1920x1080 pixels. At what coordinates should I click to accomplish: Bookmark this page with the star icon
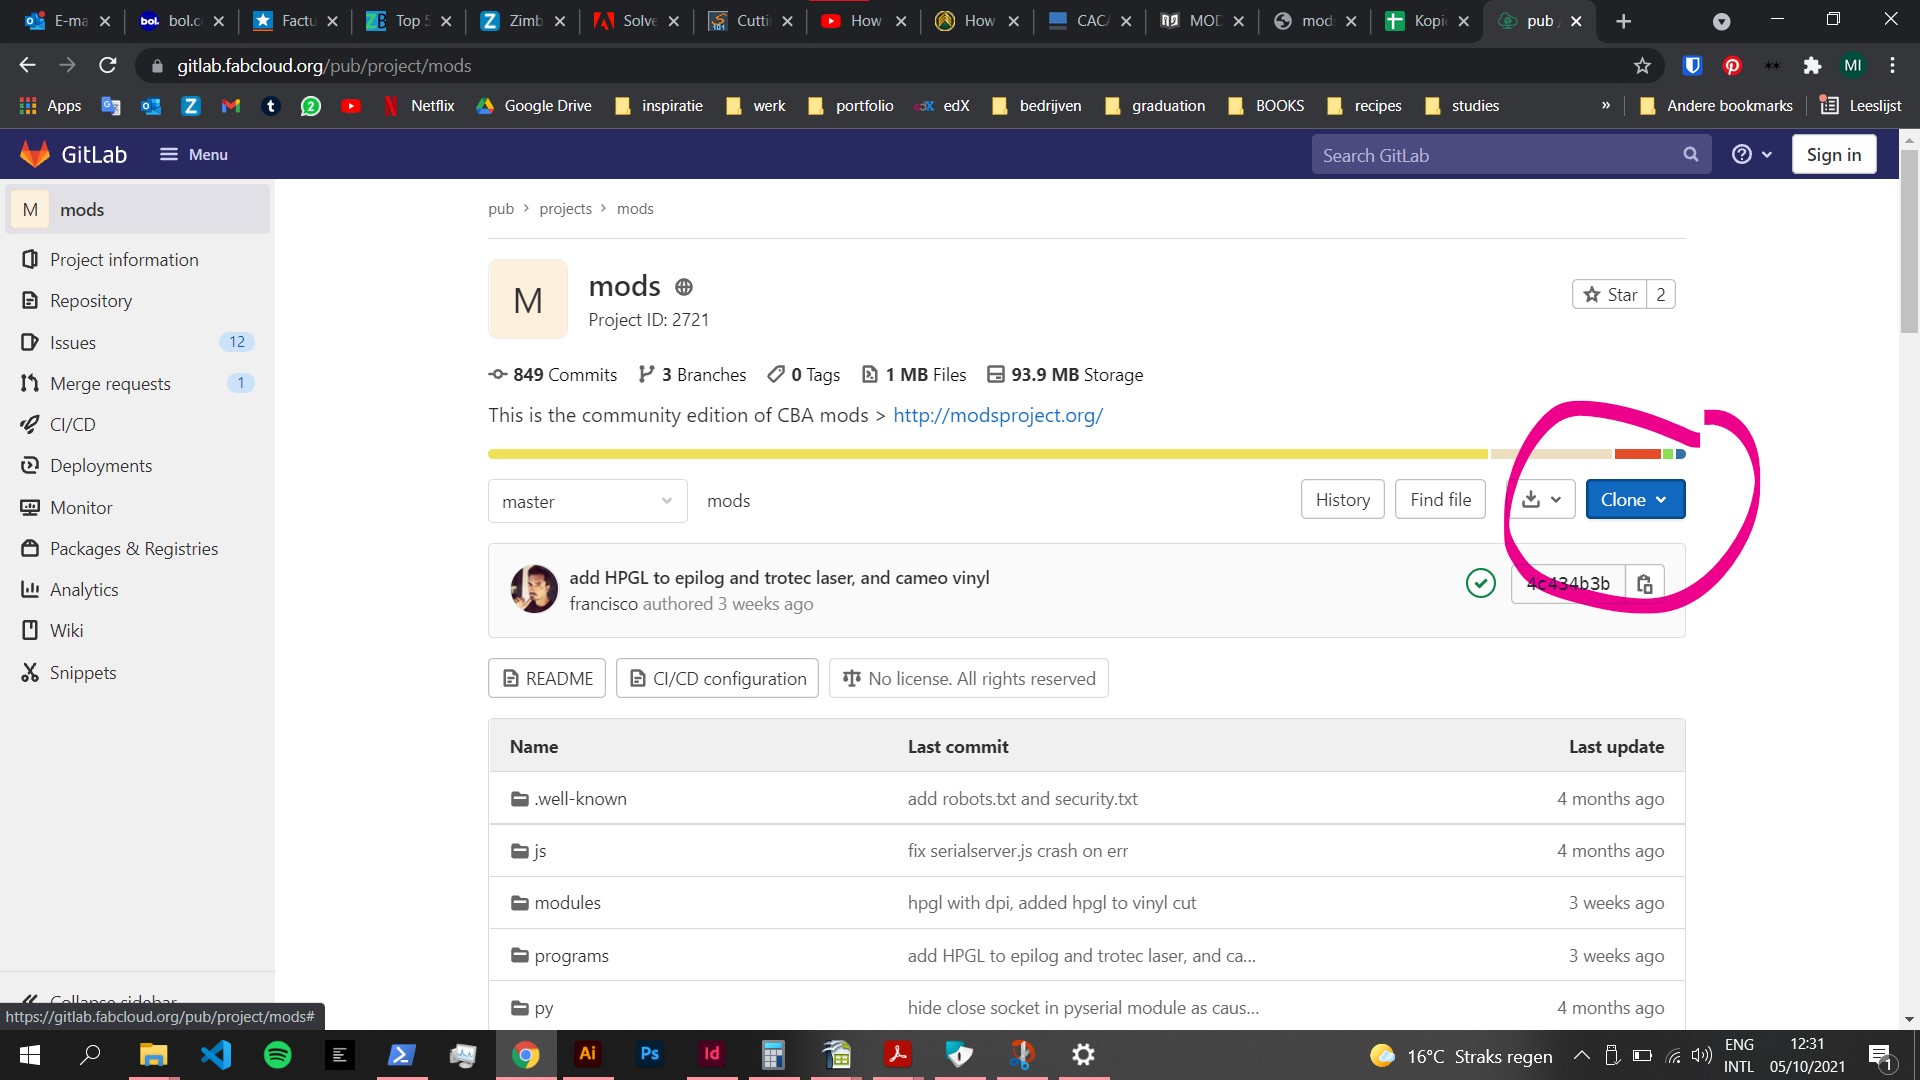pyautogui.click(x=1642, y=65)
